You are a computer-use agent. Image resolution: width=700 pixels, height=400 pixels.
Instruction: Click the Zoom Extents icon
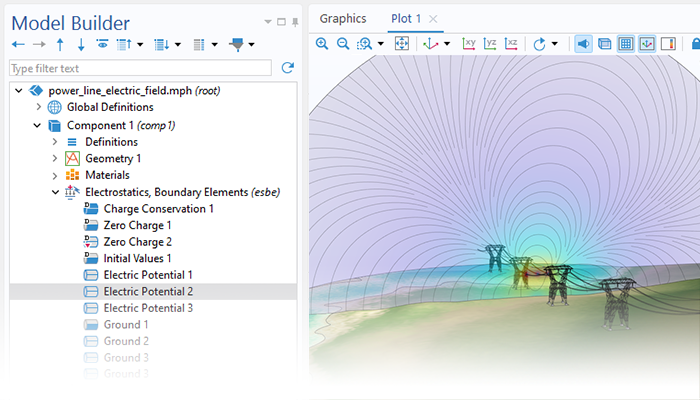[401, 44]
